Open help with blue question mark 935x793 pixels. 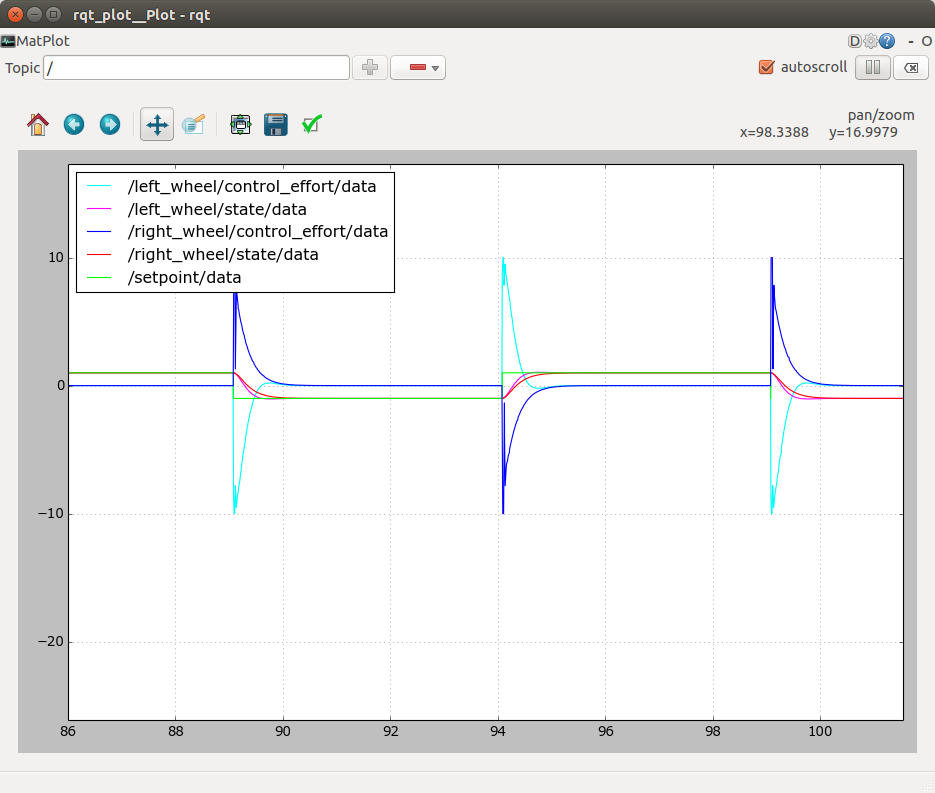[x=886, y=41]
